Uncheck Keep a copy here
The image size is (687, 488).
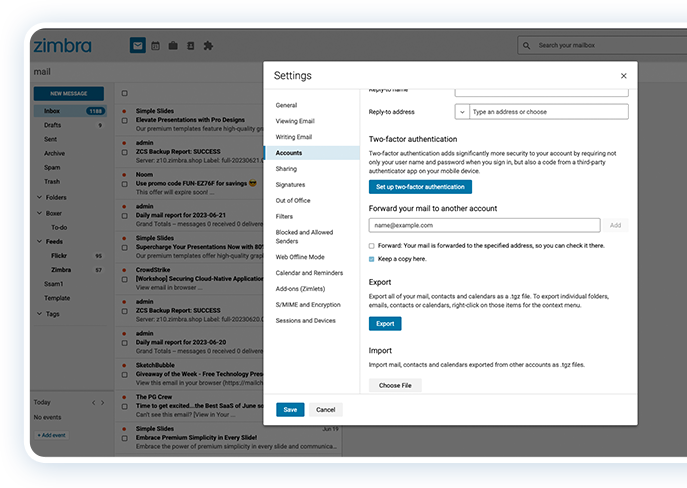[x=372, y=259]
